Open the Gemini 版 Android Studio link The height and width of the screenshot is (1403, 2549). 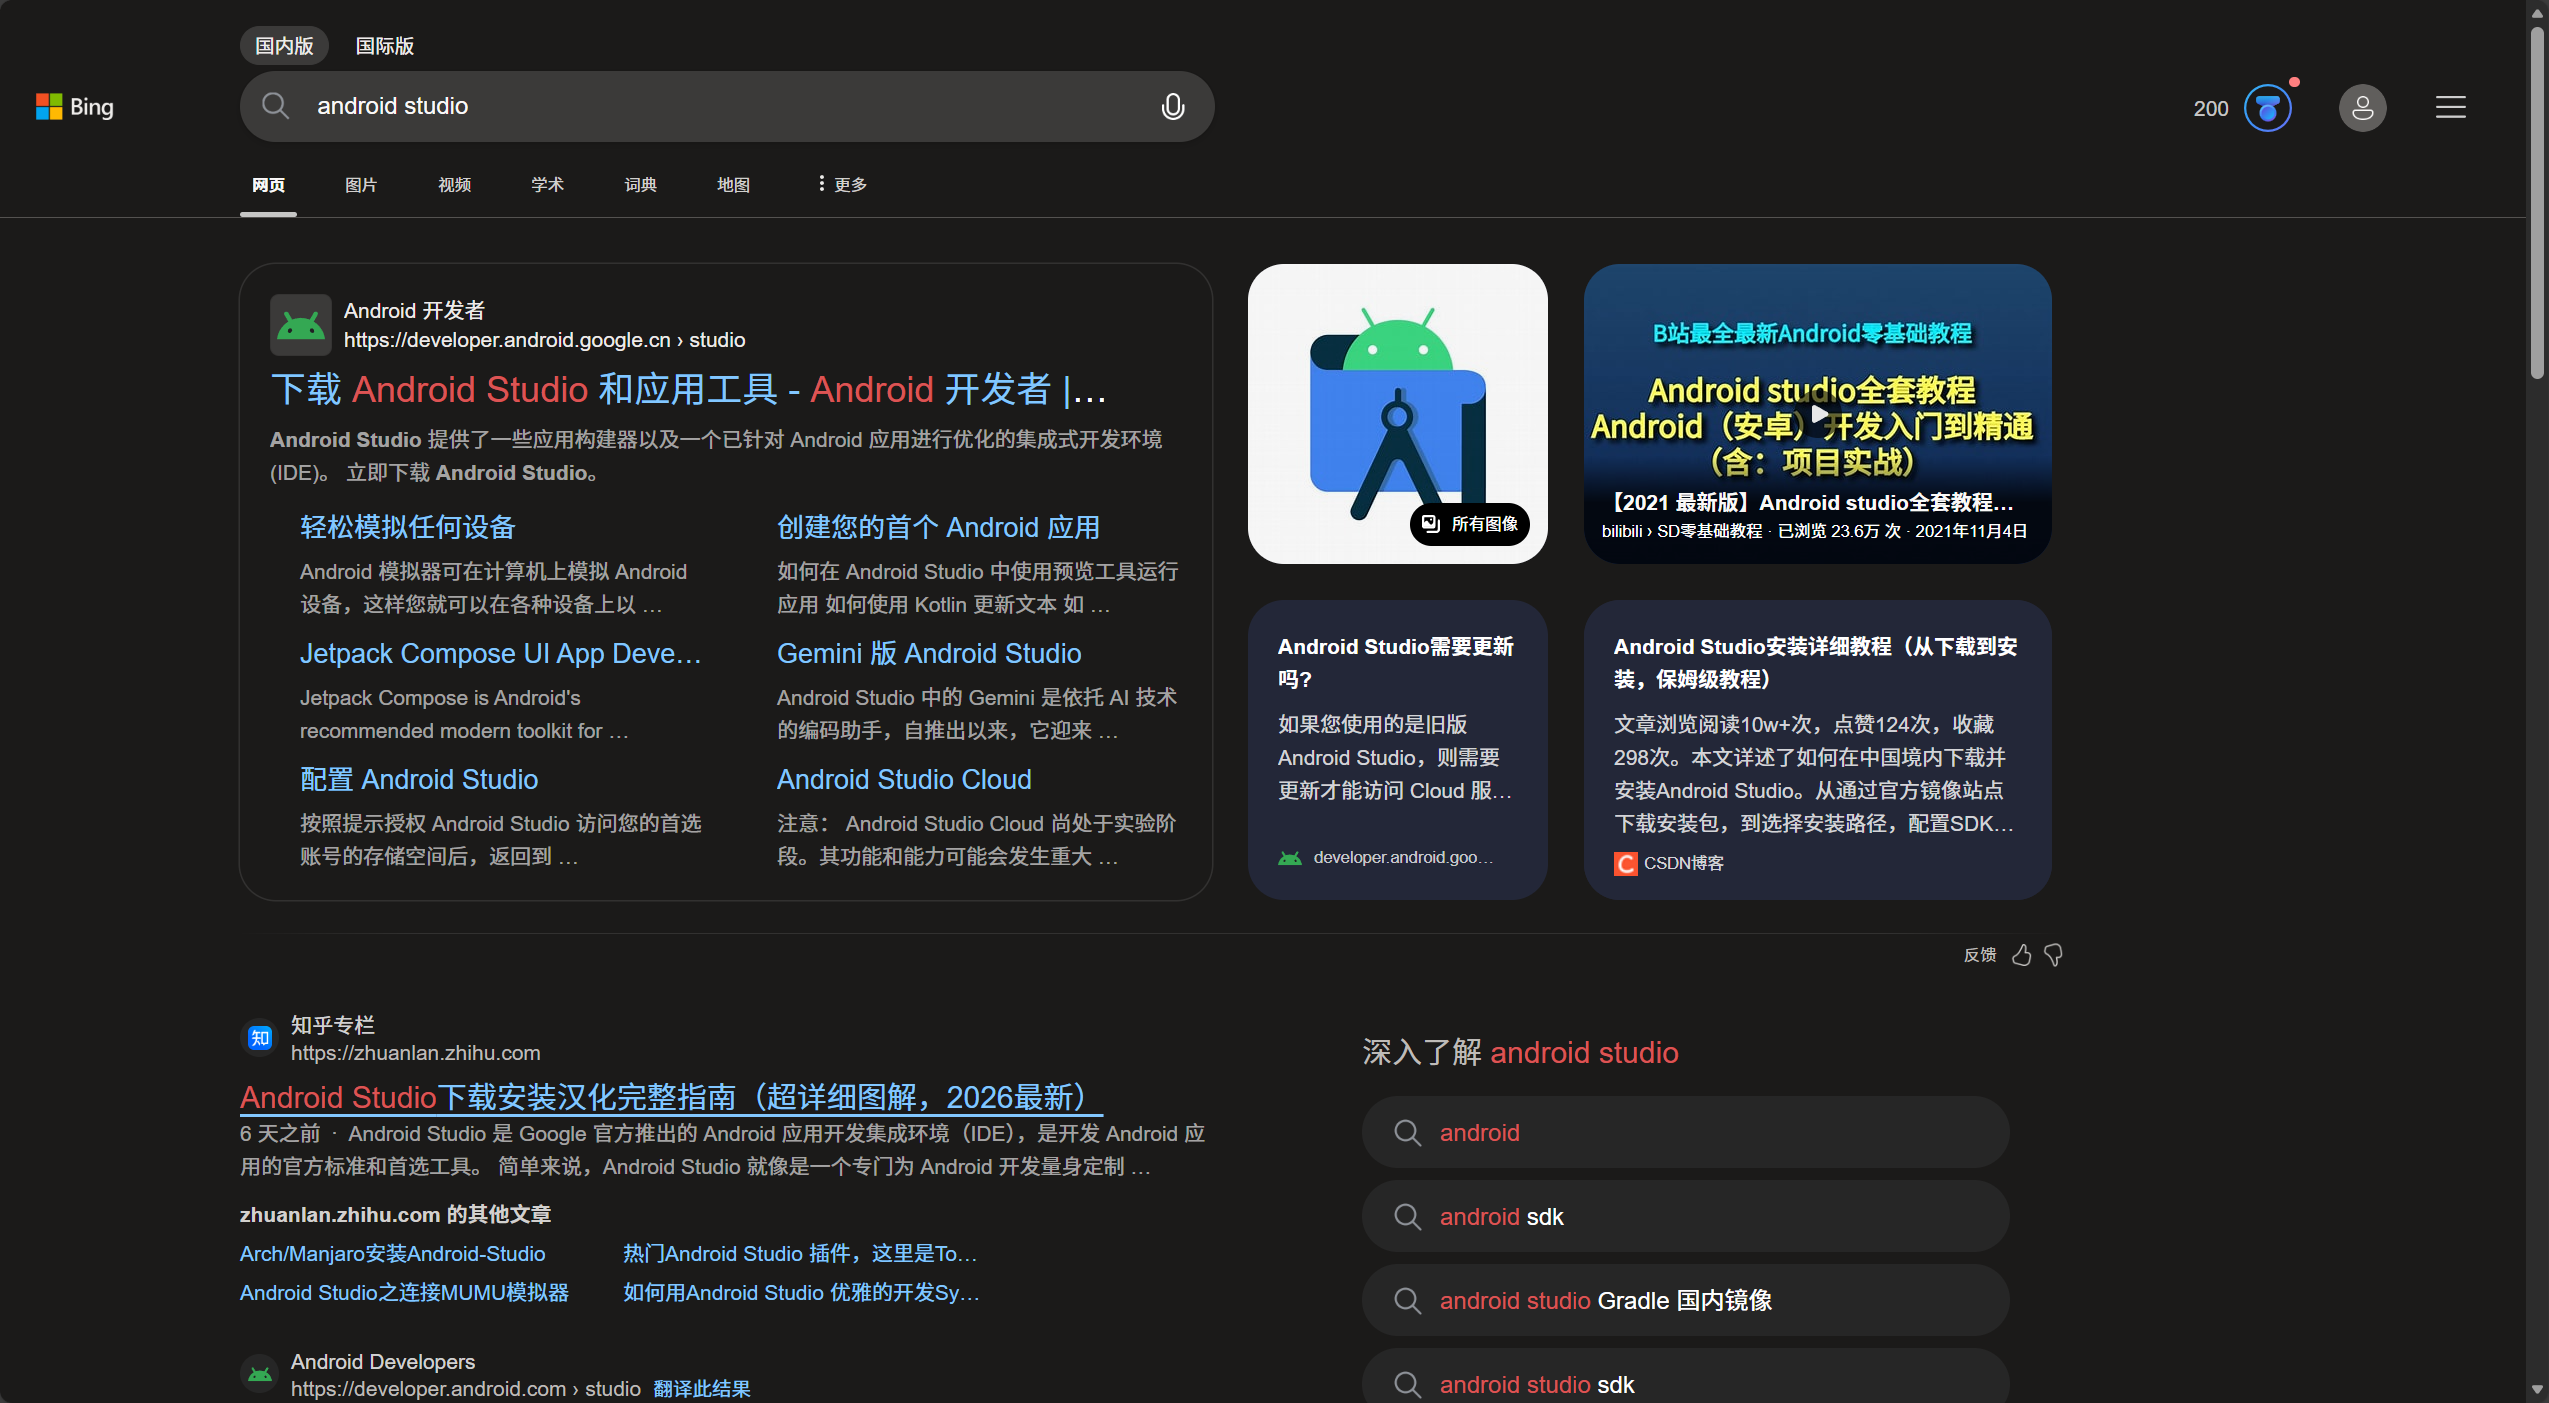pos(928,653)
